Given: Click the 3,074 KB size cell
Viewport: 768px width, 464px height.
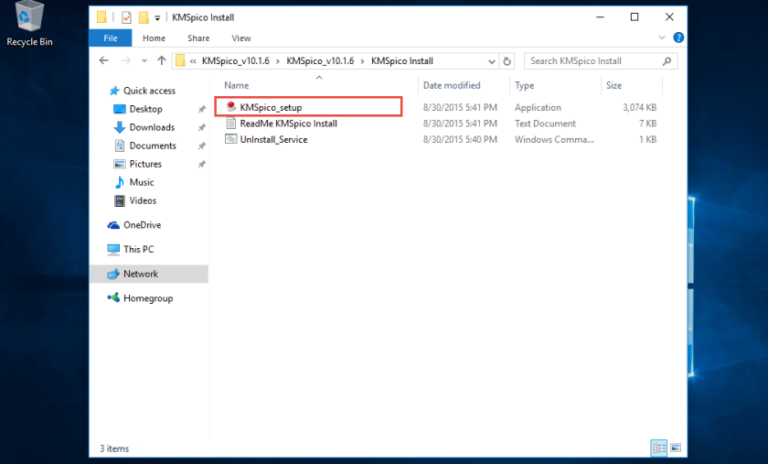Looking at the screenshot, I should [639, 107].
